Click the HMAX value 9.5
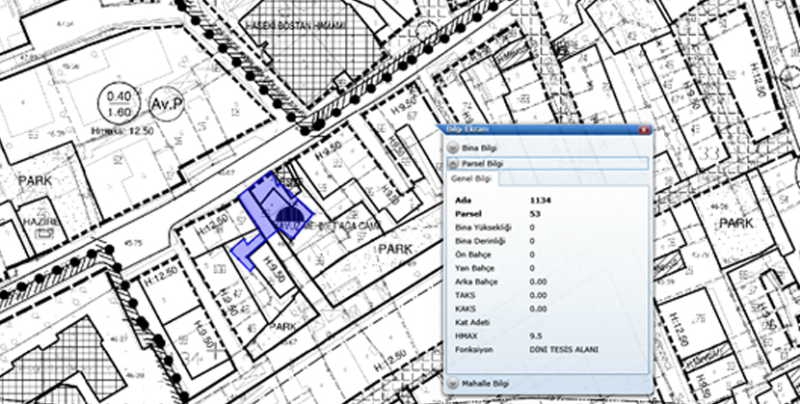 (x=536, y=338)
